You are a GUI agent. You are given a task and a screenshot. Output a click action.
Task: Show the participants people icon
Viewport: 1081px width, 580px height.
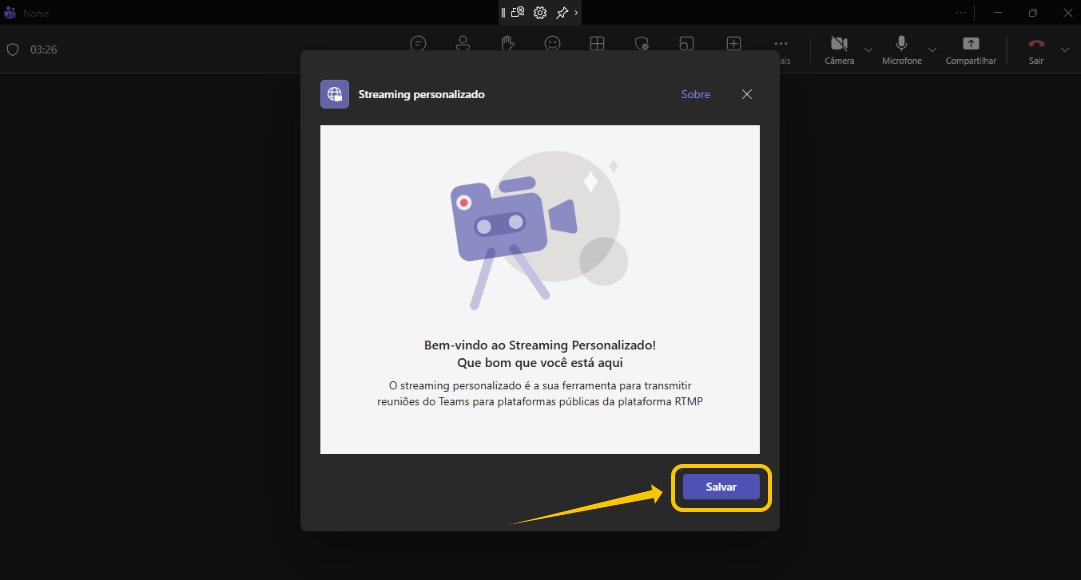pyautogui.click(x=463, y=43)
